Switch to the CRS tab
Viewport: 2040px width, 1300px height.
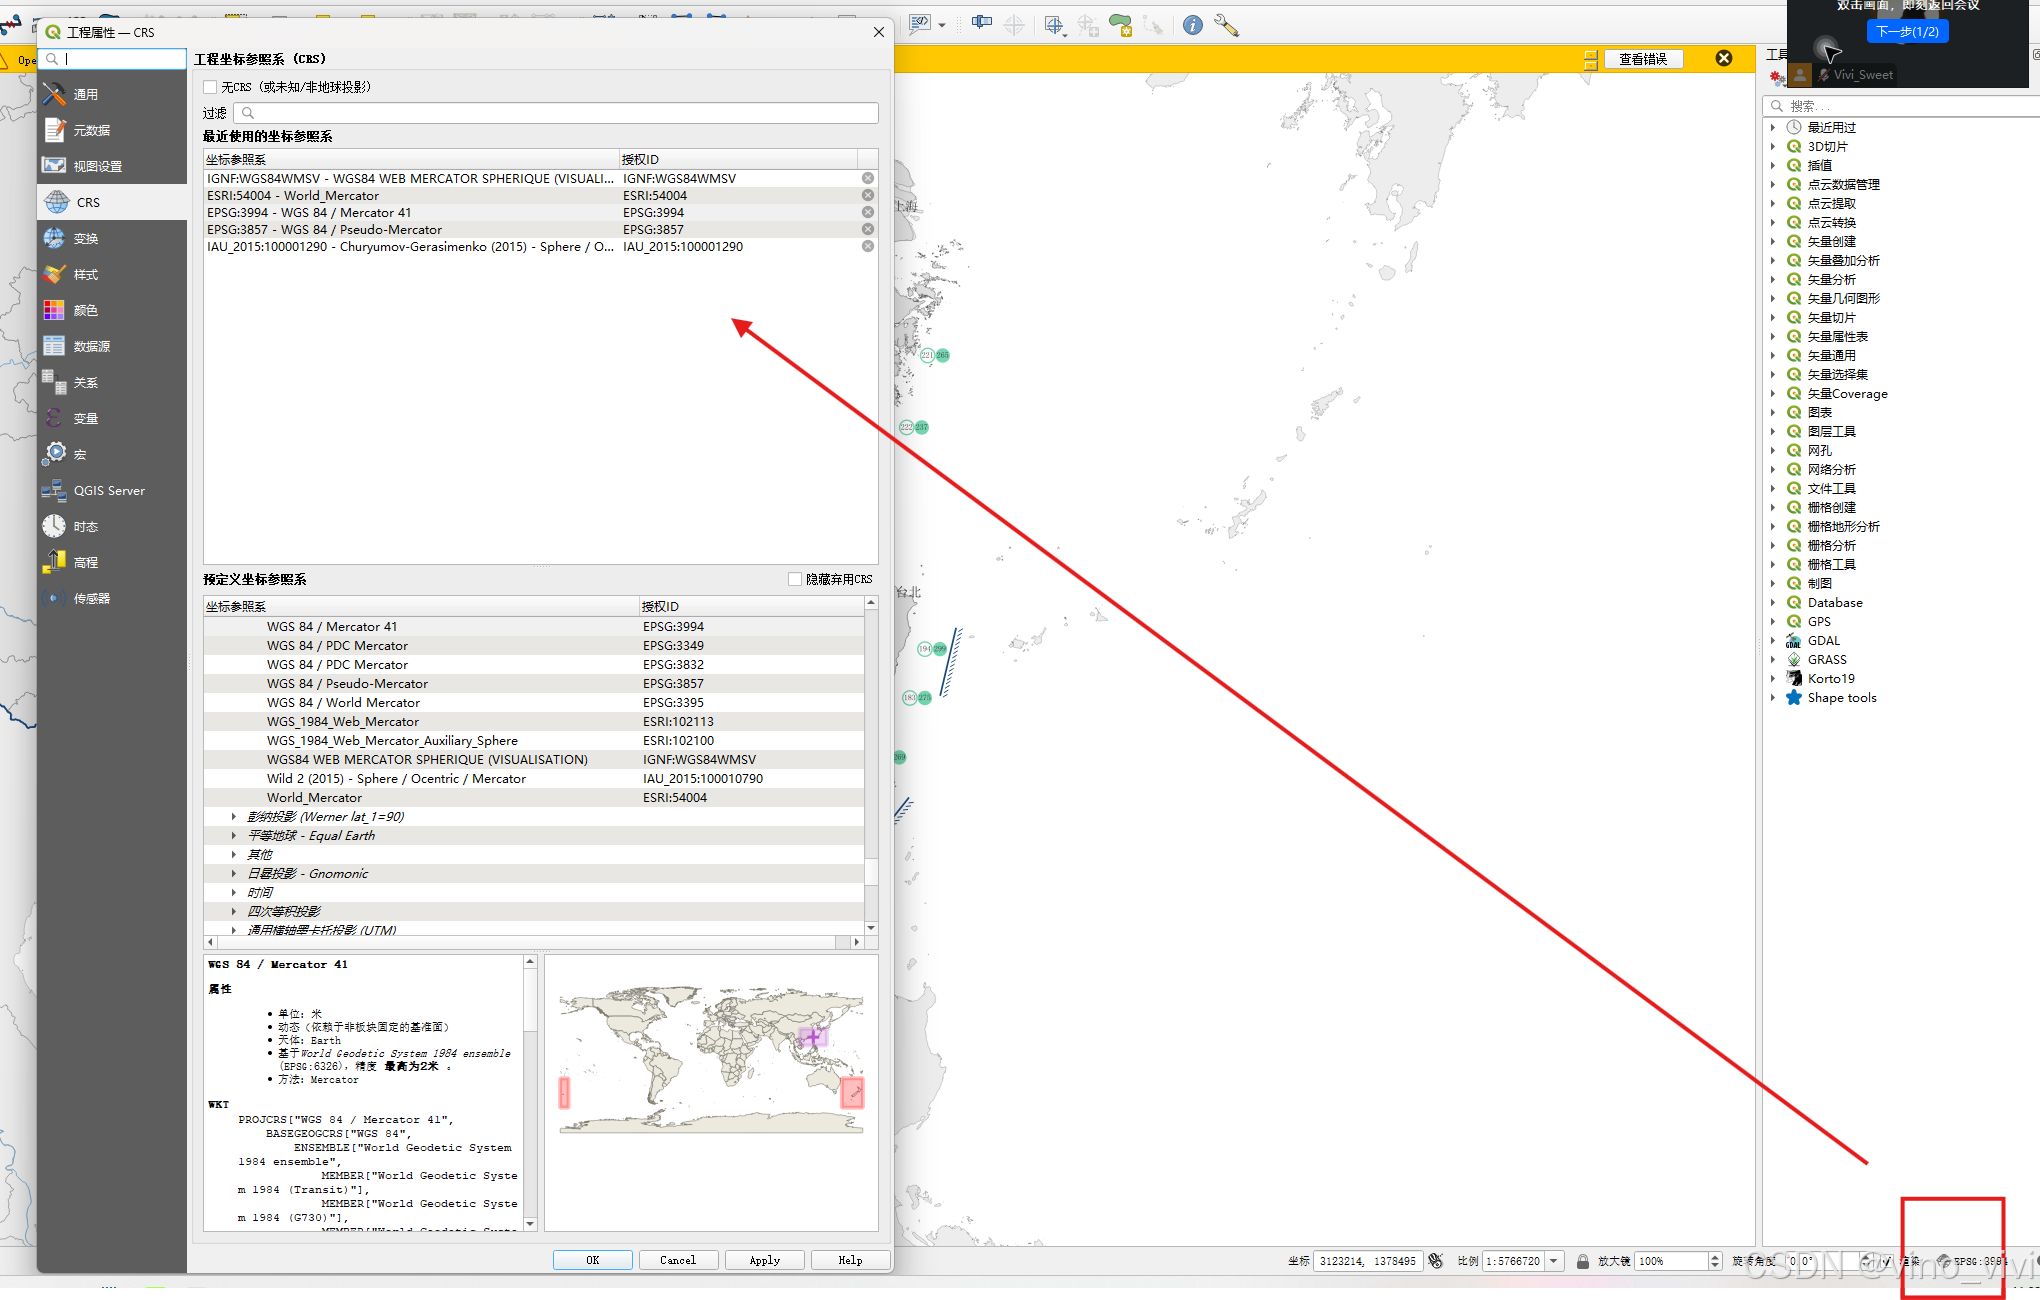(88, 202)
